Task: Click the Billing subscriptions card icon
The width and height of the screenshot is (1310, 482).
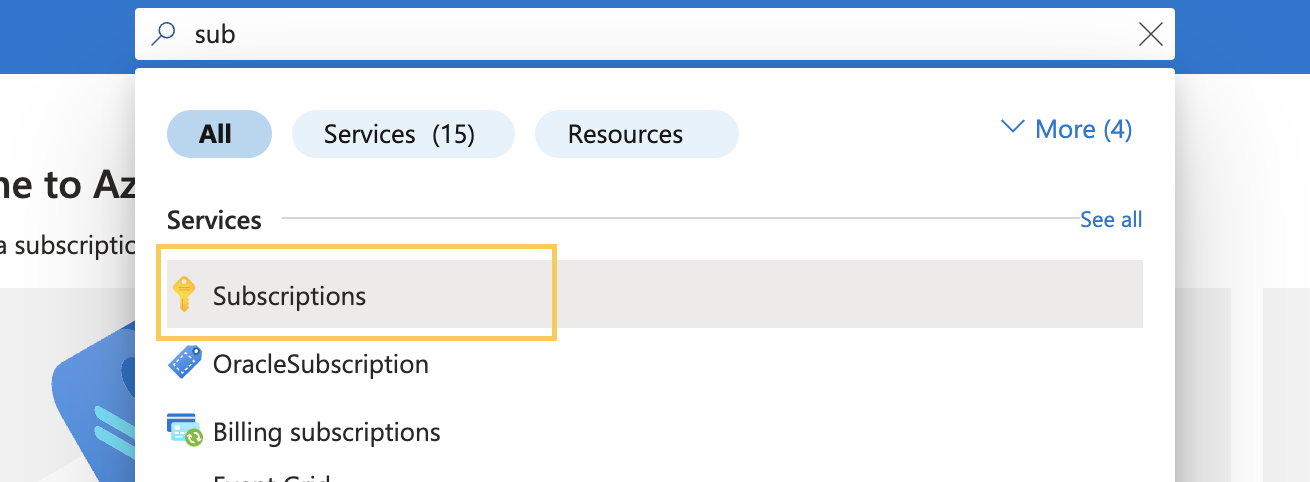Action: (184, 431)
